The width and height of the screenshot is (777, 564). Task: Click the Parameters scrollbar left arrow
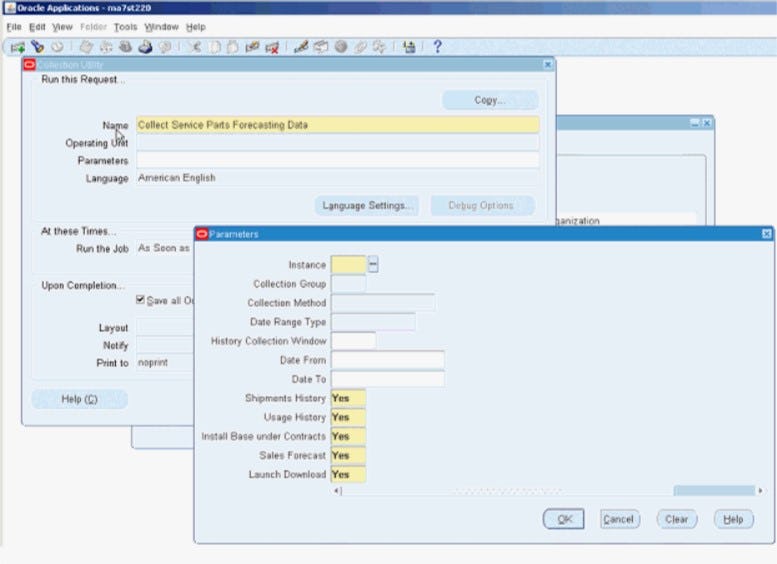(337, 491)
